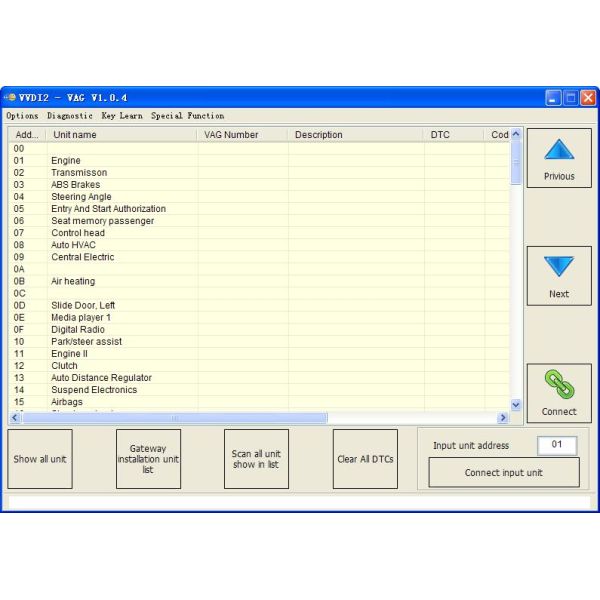Select the empty 0A address row
This screenshot has height=600, width=600.
pyautogui.click(x=259, y=269)
